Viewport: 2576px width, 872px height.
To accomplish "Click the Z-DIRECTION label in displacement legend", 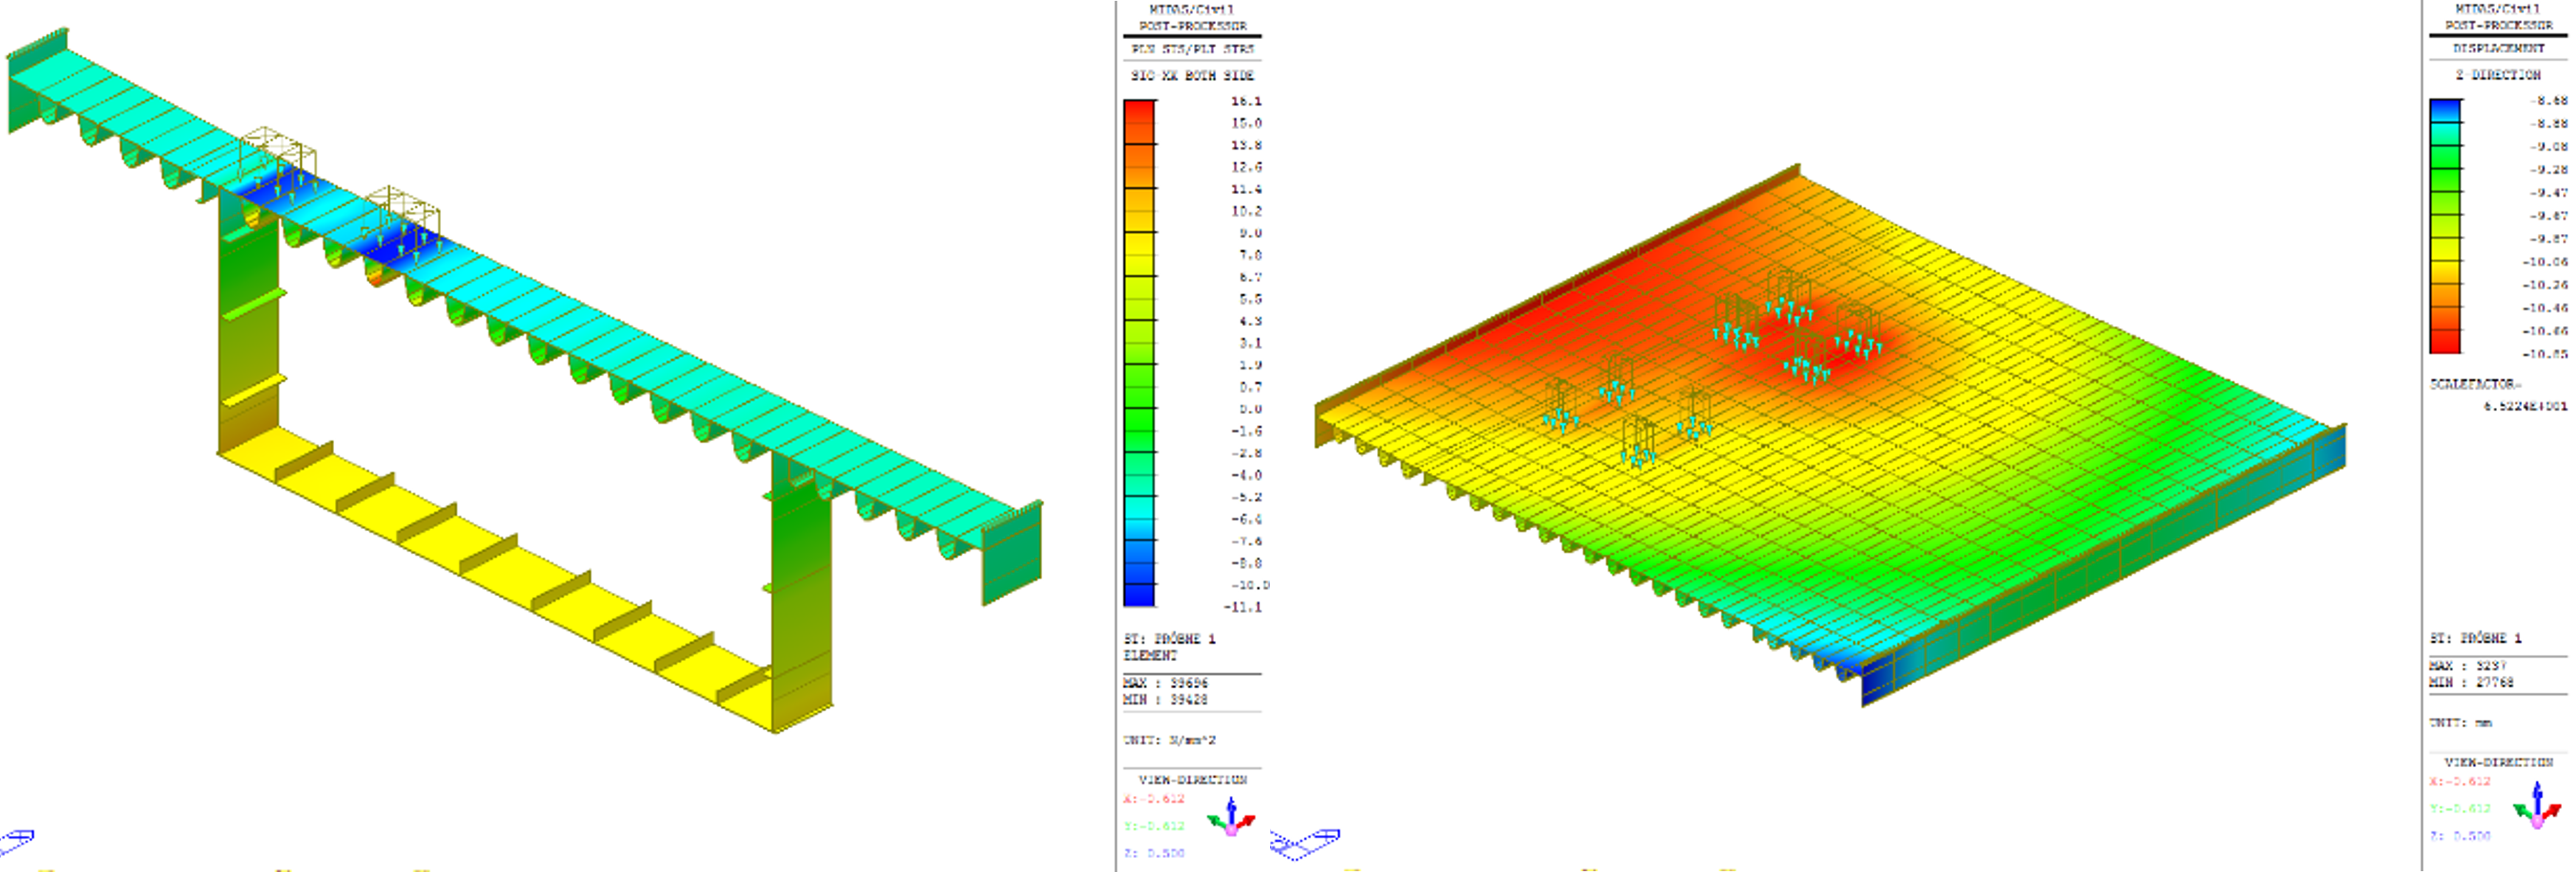I will 2498,75.
